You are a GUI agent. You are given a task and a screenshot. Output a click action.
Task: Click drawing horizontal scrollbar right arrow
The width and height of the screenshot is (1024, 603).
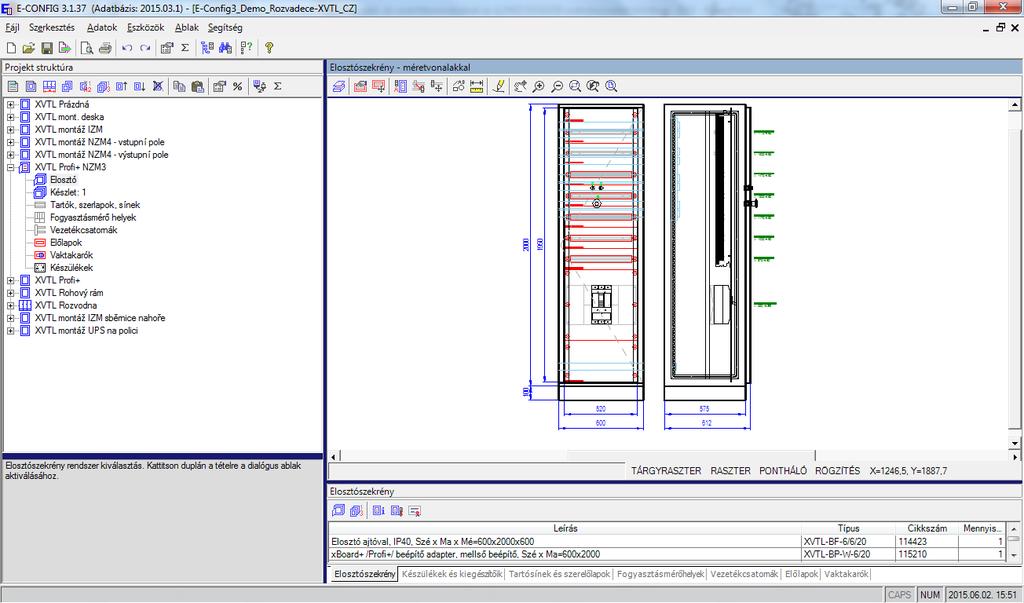coord(1015,457)
